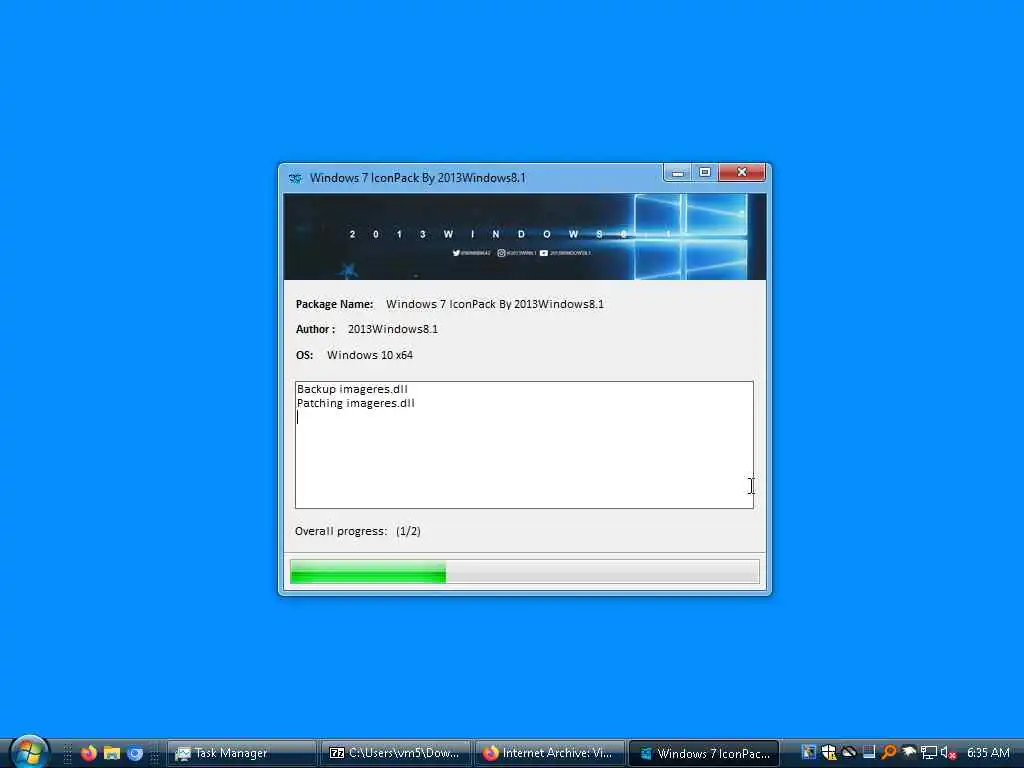The width and height of the screenshot is (1024, 768).
Task: Open the network status tray icon
Action: [928, 752]
